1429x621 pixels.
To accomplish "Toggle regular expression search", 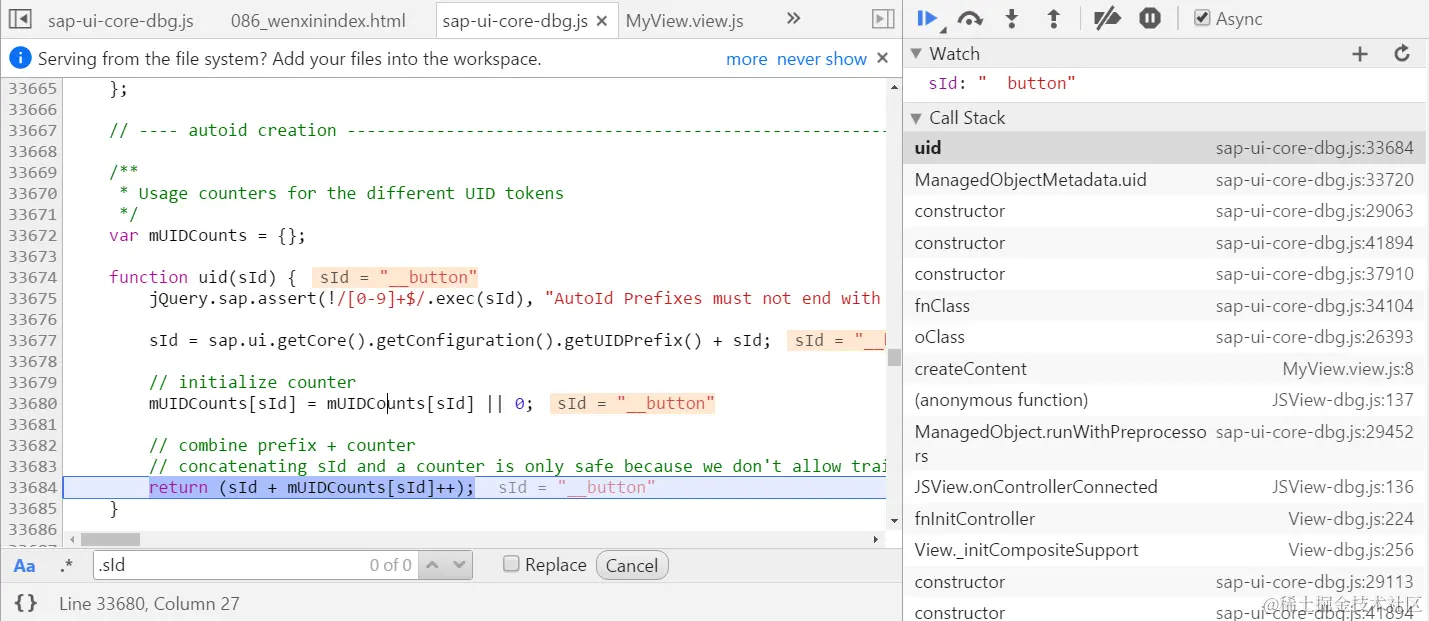I will click(x=66, y=566).
